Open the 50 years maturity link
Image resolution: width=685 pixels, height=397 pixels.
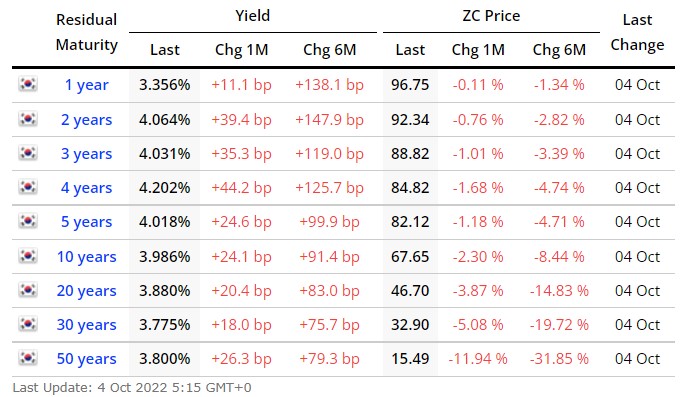tap(86, 359)
